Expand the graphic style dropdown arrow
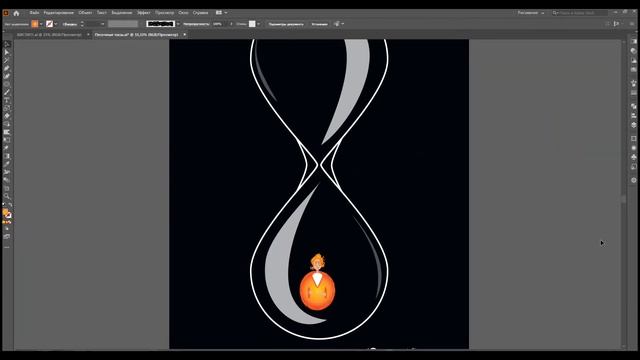 point(258,24)
